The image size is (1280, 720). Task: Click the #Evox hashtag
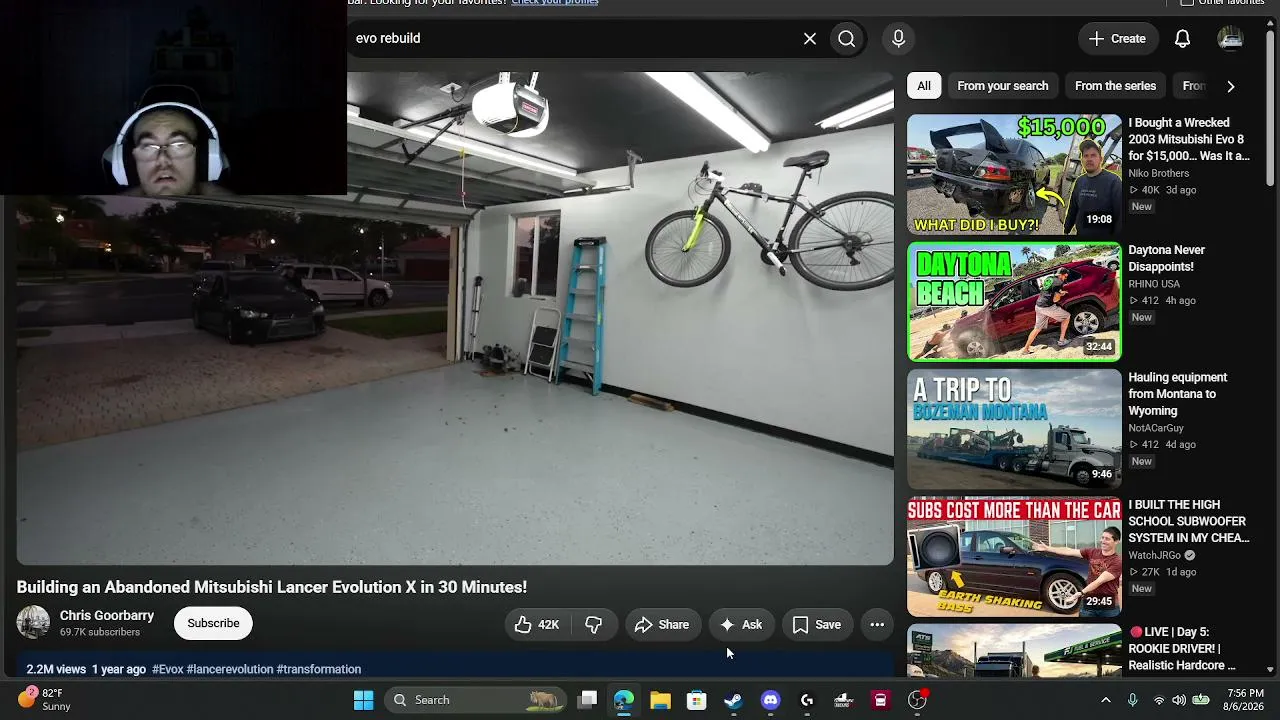[x=168, y=669]
